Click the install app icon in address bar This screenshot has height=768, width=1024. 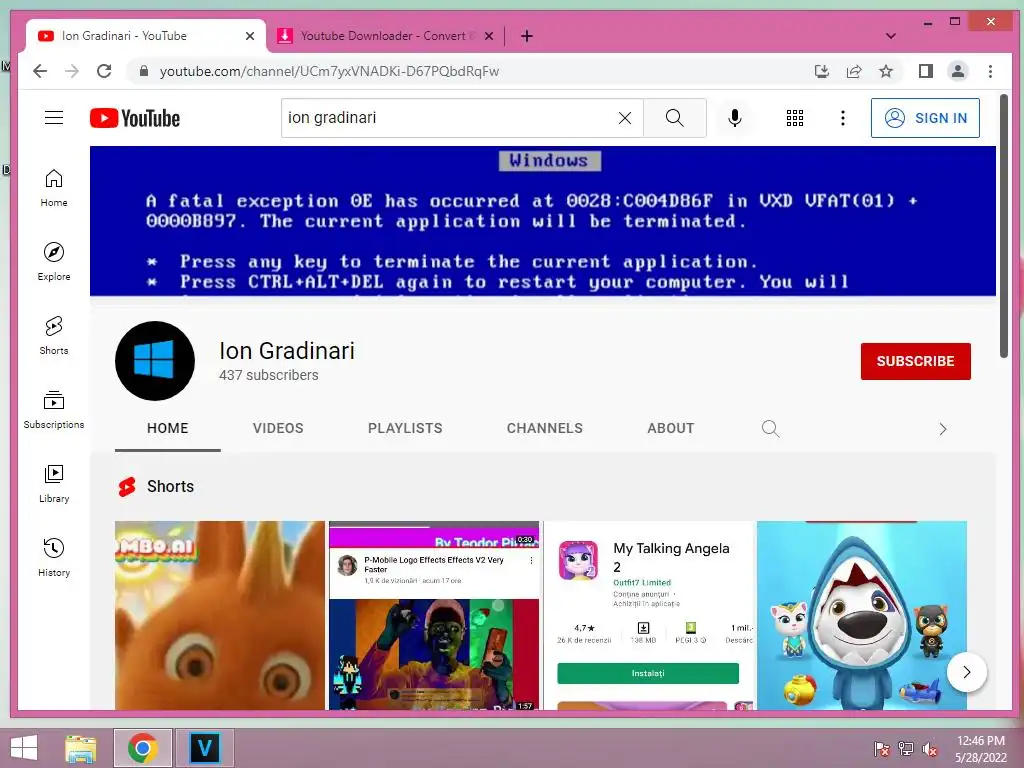coord(822,71)
